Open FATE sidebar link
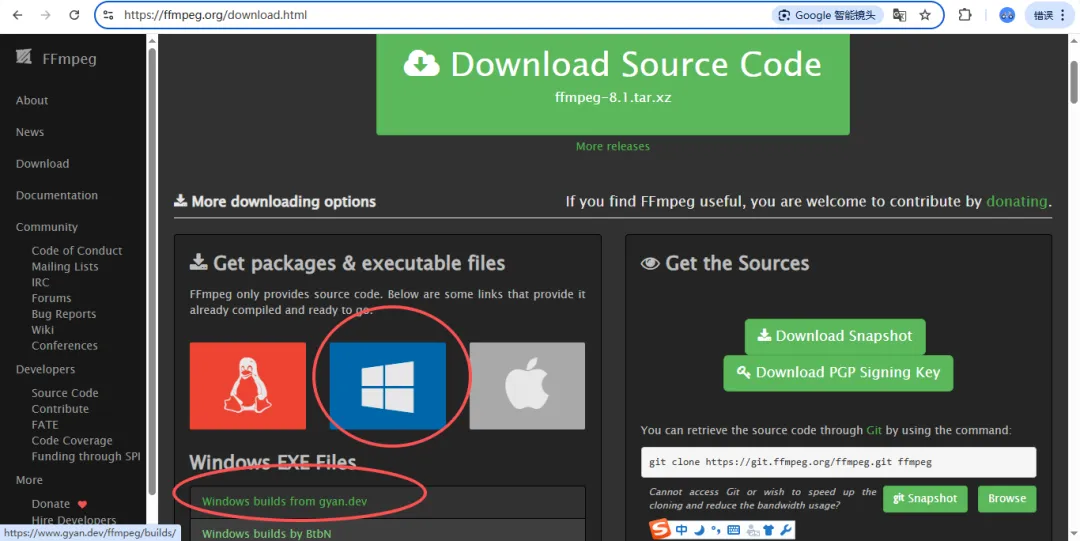Image resolution: width=1080 pixels, height=541 pixels. click(x=45, y=425)
